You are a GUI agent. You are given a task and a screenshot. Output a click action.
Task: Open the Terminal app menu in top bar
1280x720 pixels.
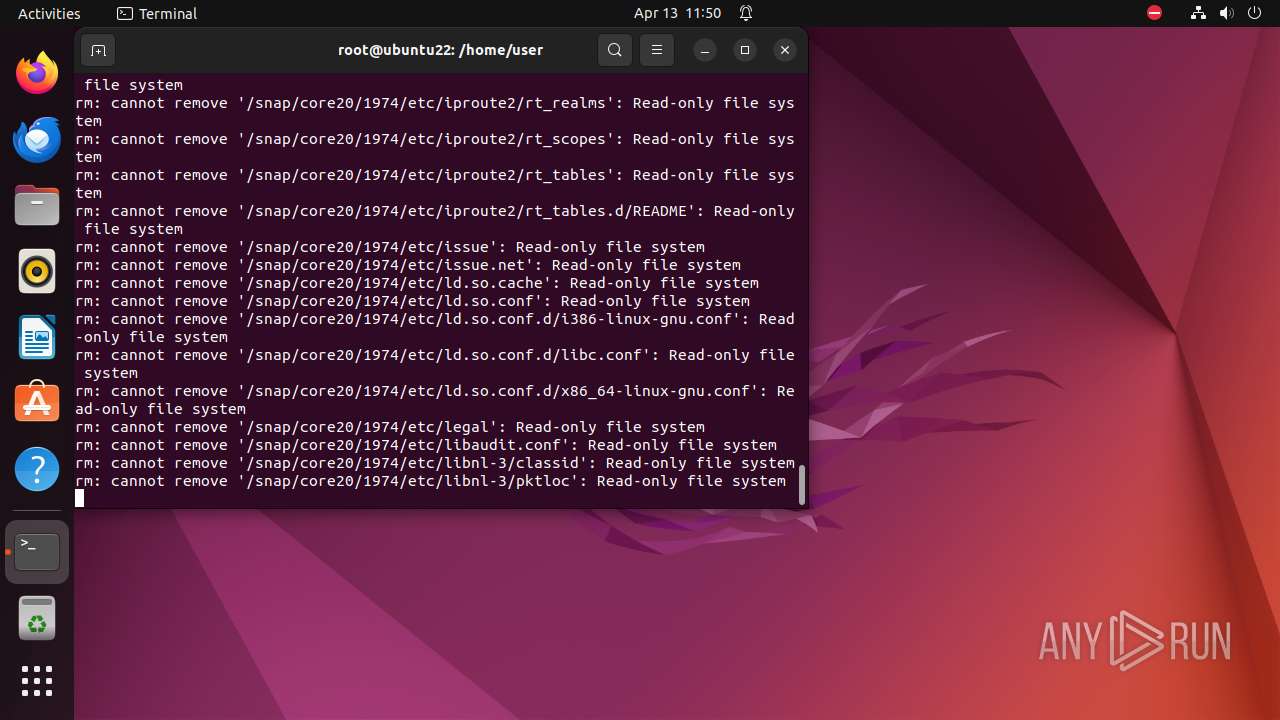point(157,13)
